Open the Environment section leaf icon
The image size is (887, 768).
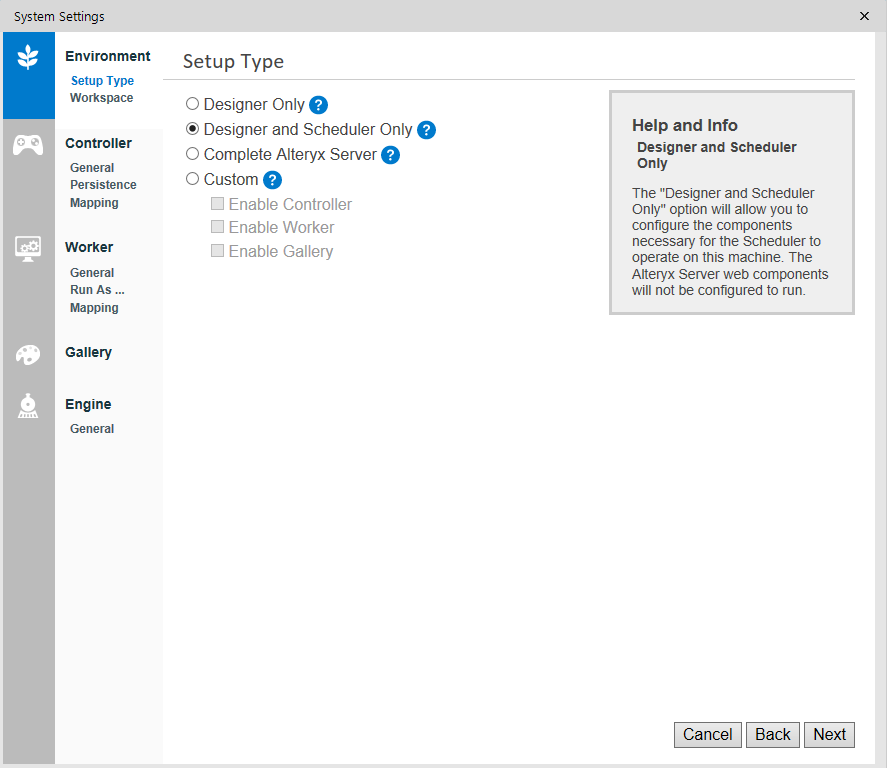(x=28, y=57)
